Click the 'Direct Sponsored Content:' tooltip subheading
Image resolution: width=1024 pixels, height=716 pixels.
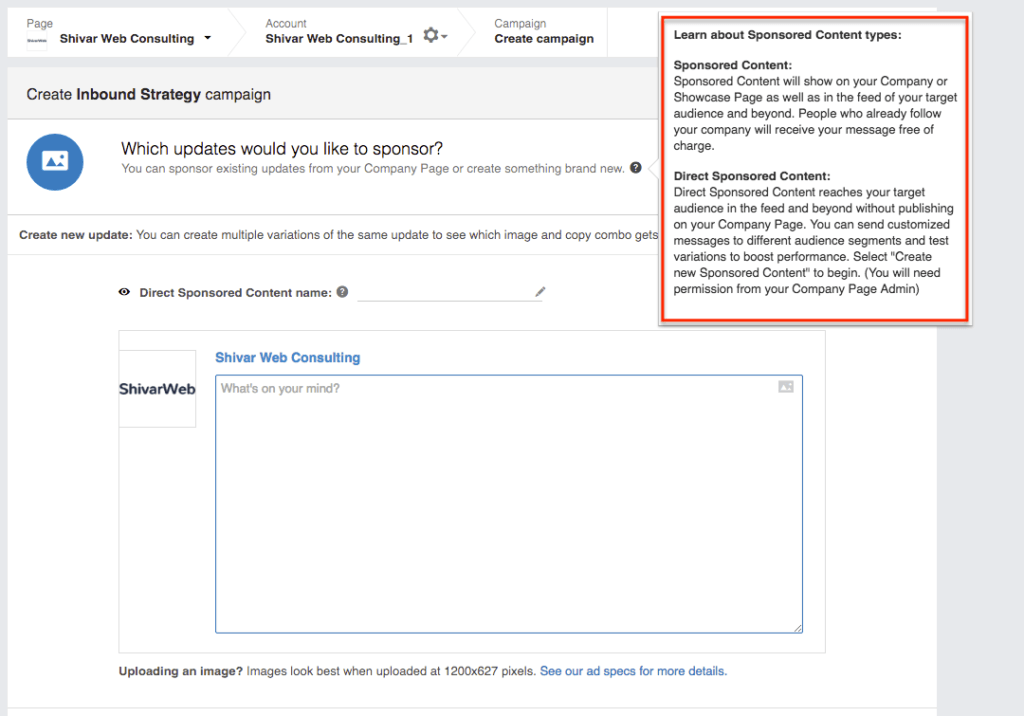tap(752, 176)
